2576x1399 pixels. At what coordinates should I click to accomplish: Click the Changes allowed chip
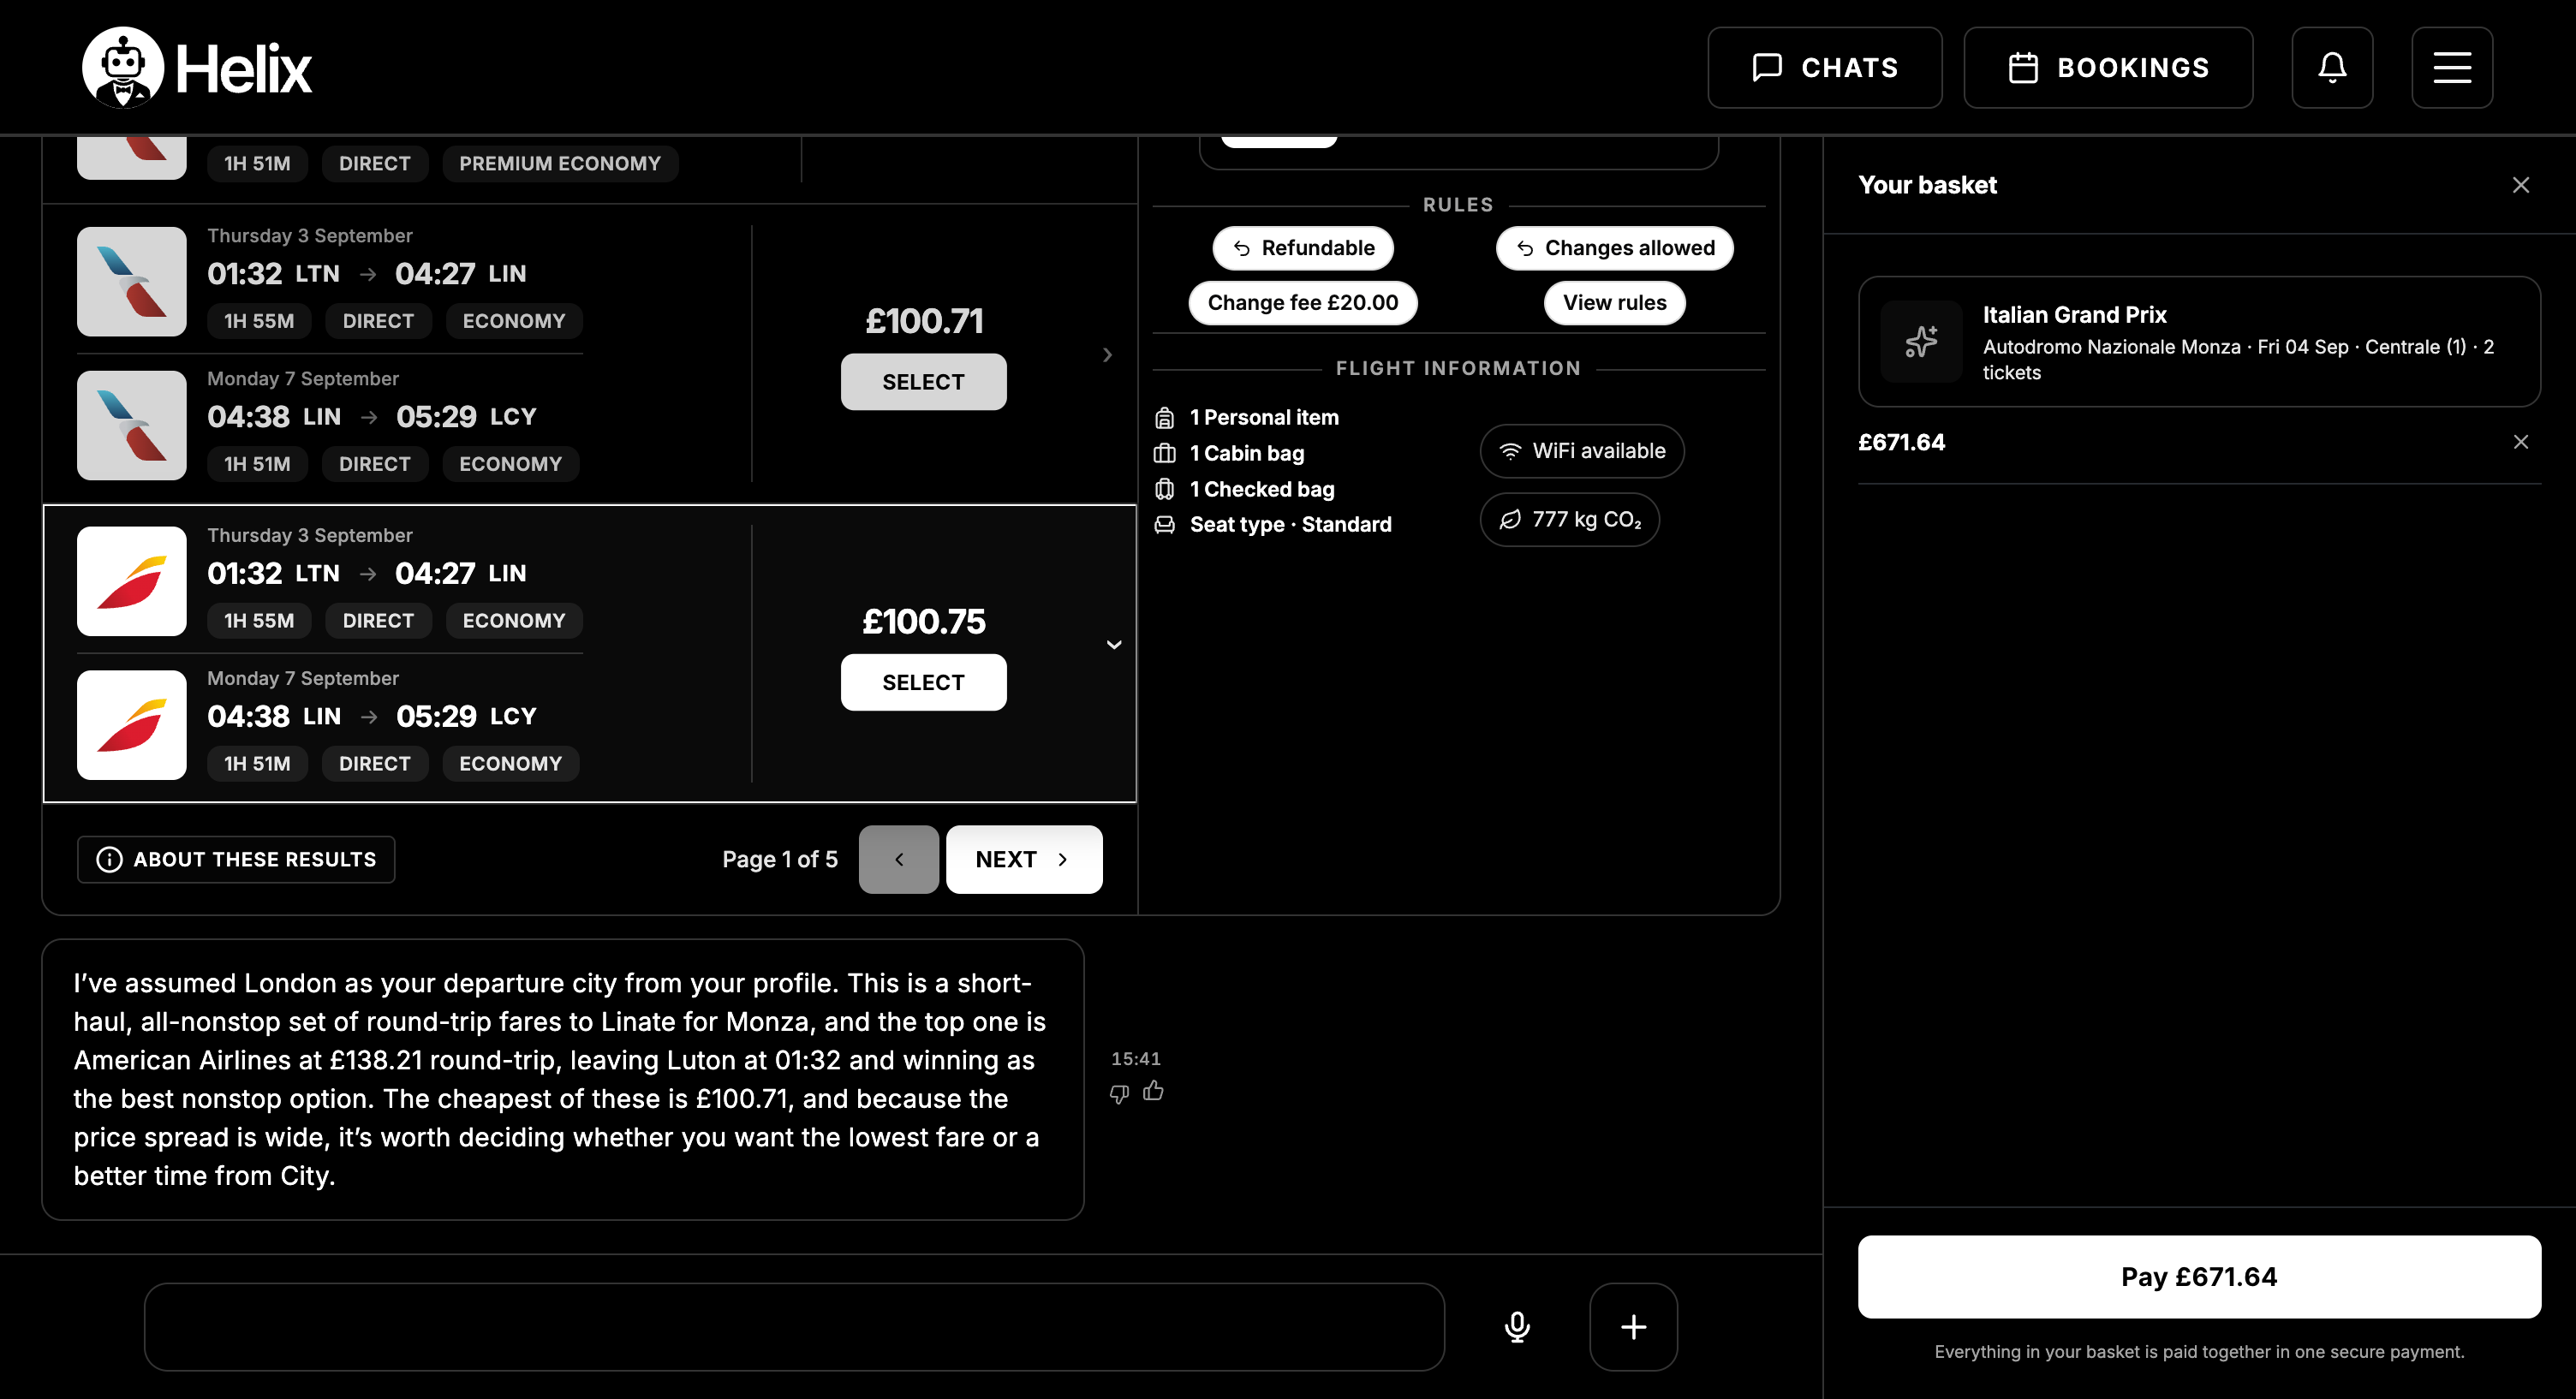(x=1615, y=248)
